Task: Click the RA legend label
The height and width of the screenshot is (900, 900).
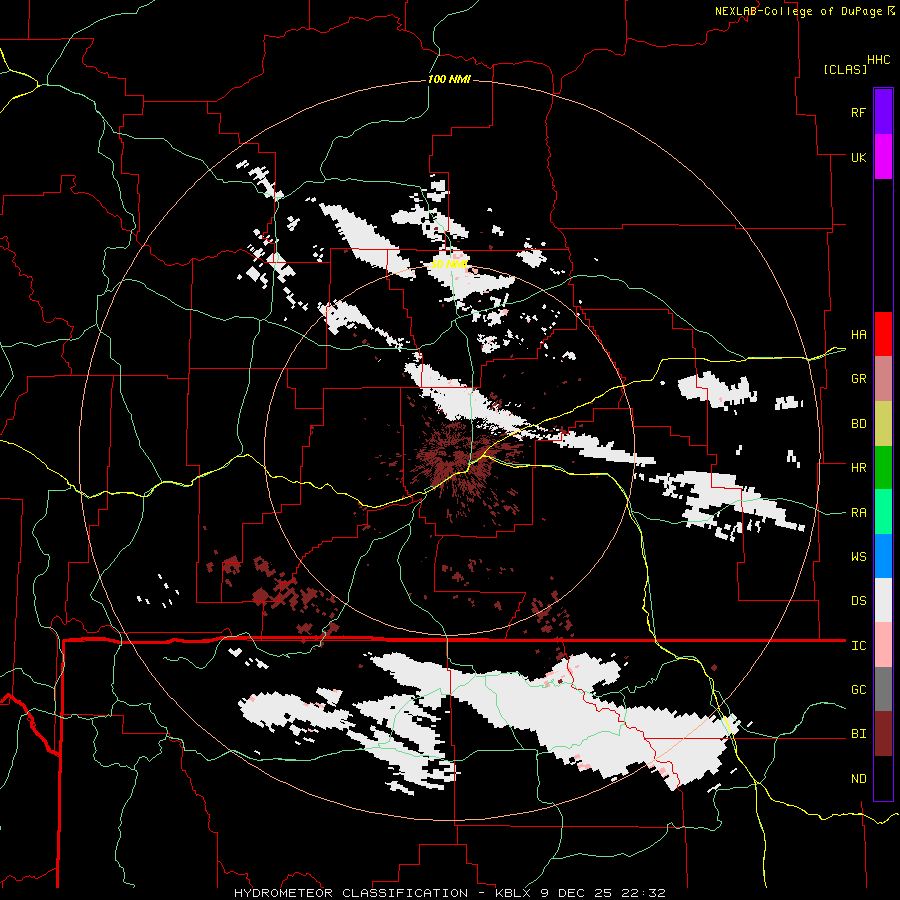Action: (x=859, y=513)
